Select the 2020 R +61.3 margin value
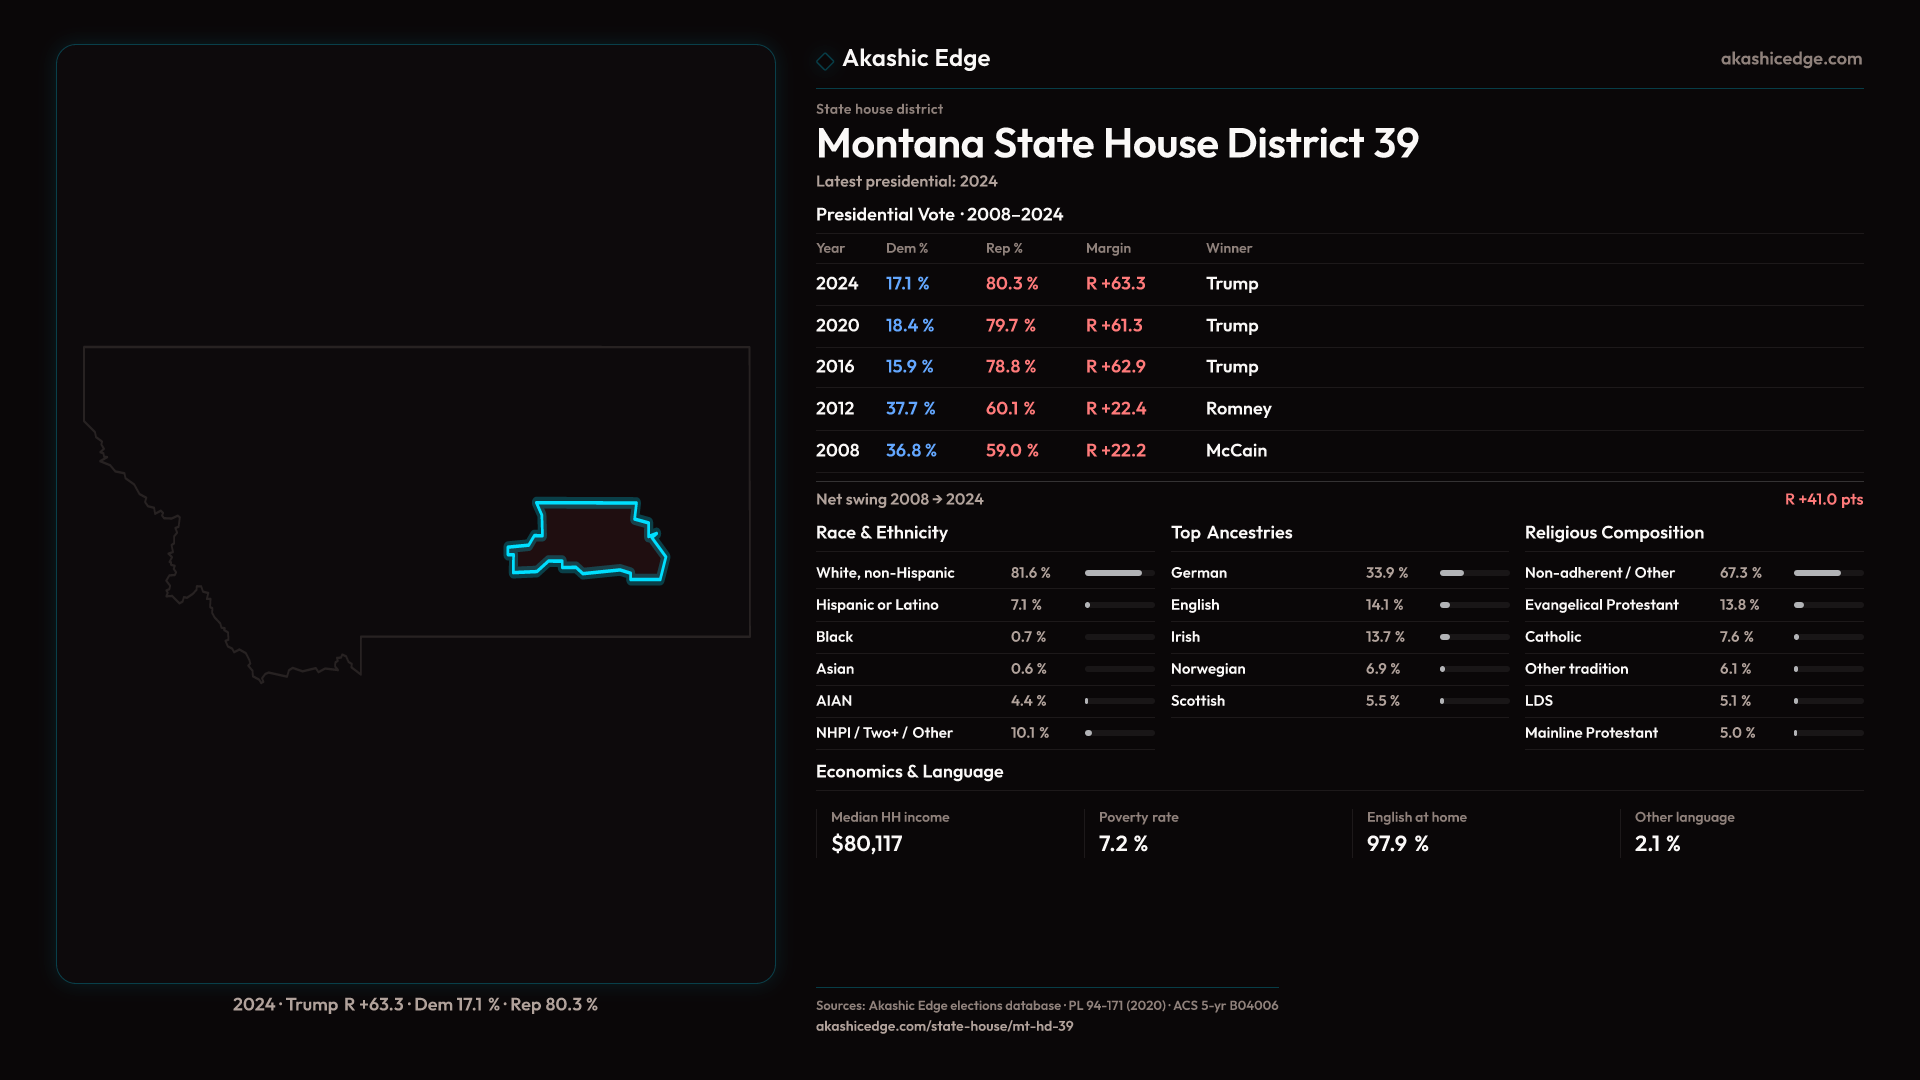1920x1080 pixels. tap(1114, 326)
